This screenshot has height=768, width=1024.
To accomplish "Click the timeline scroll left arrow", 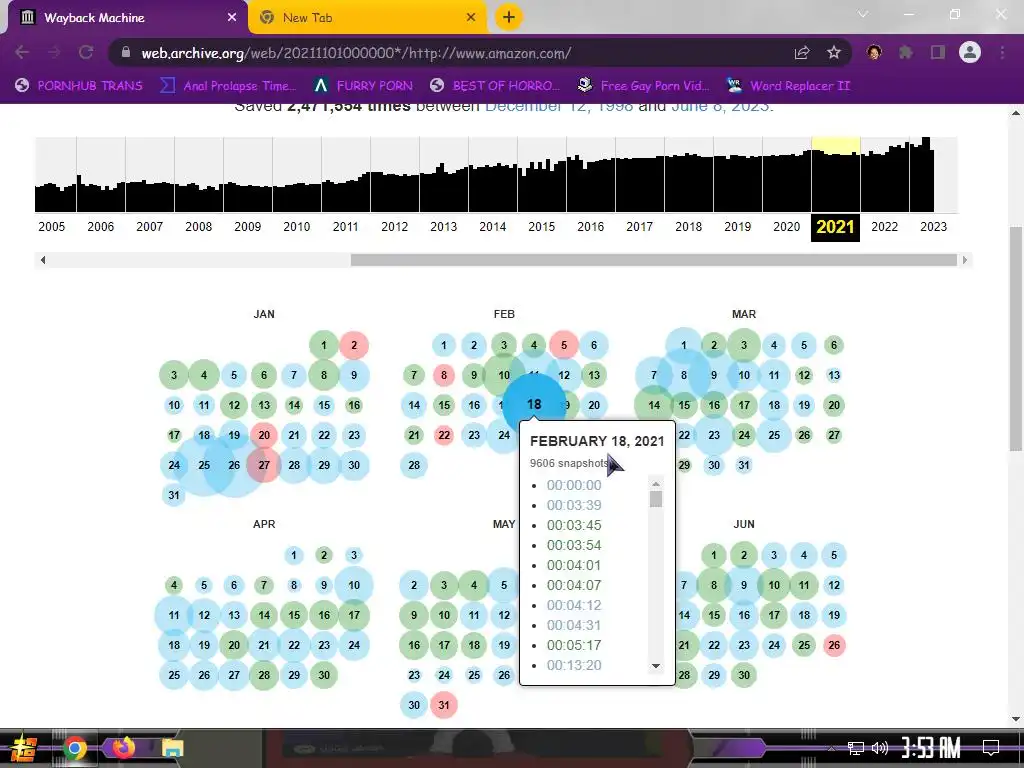I will (42, 260).
